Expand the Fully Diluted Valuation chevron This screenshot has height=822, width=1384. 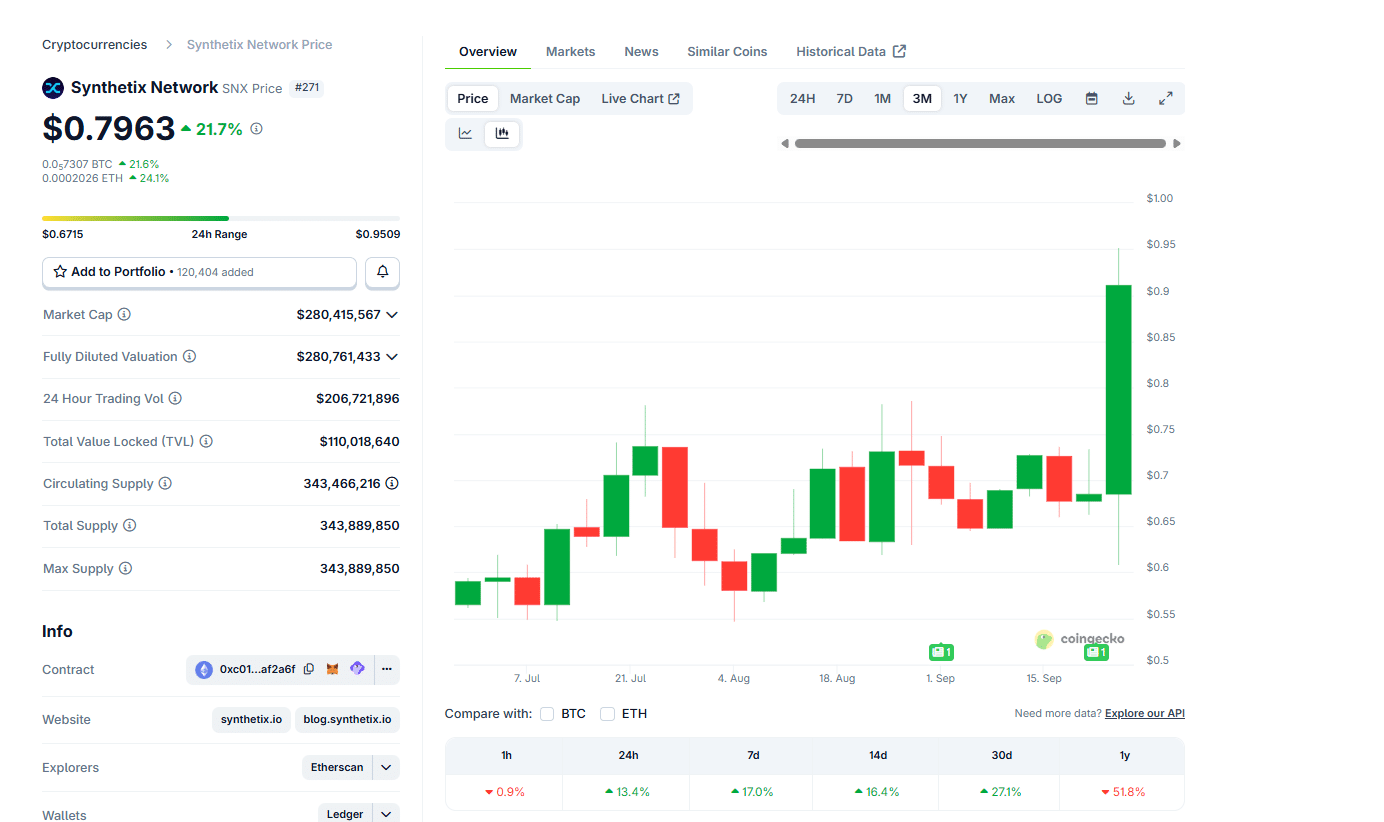pyautogui.click(x=392, y=357)
